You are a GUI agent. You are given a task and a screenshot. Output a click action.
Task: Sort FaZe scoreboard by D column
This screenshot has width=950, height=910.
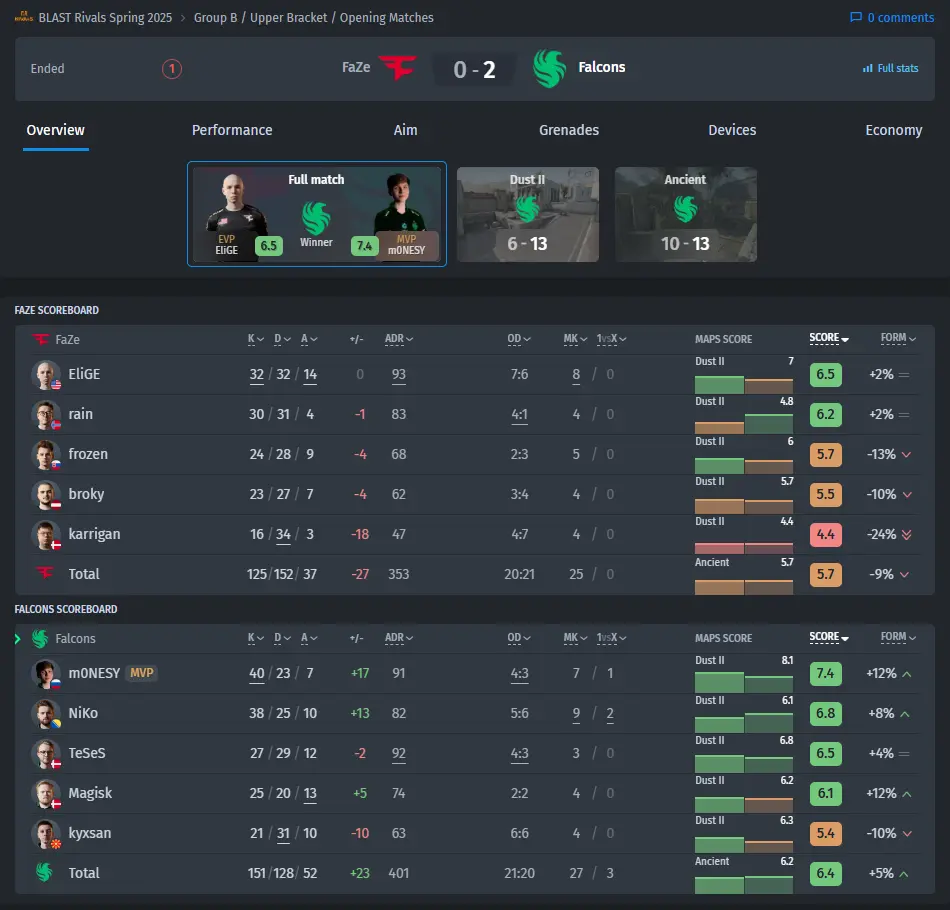[x=282, y=339]
